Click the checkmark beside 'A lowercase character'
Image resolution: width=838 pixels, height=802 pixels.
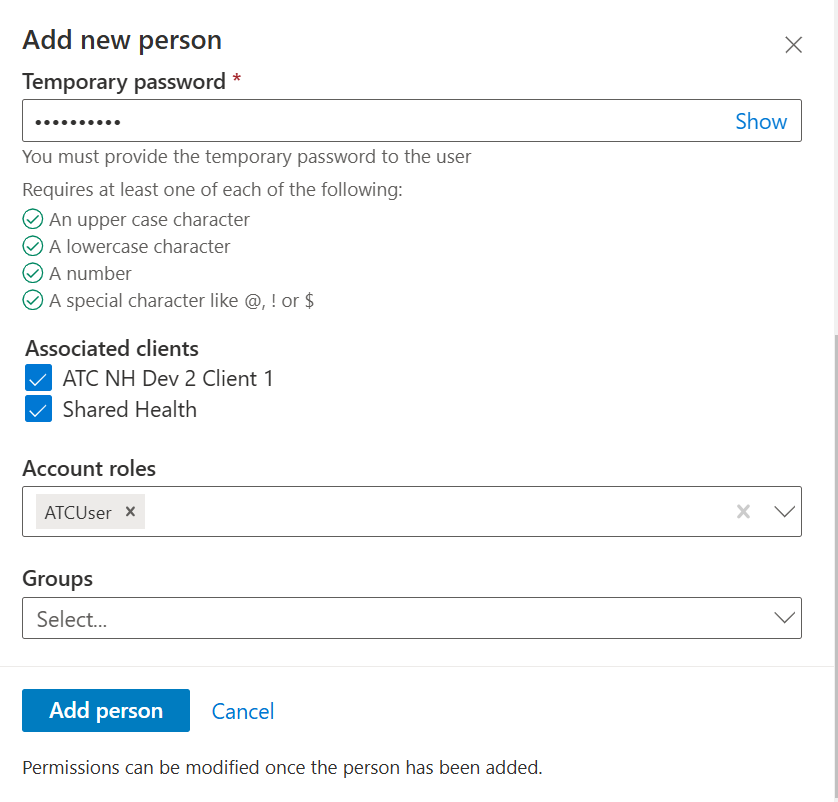click(x=31, y=246)
